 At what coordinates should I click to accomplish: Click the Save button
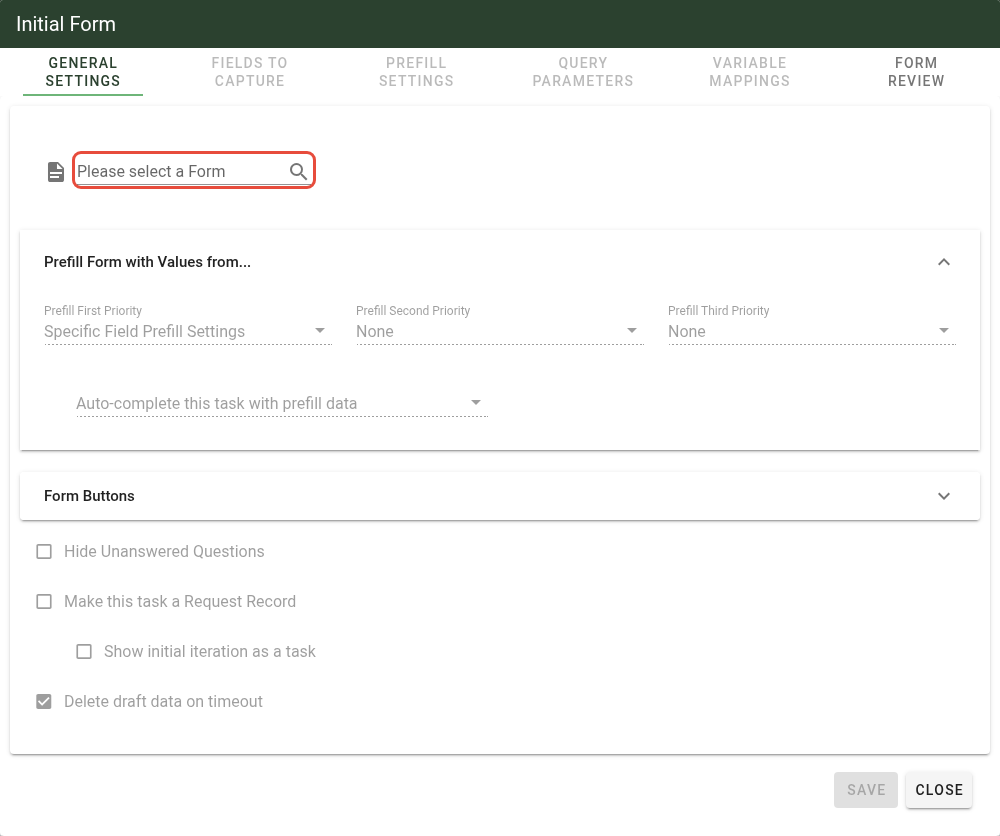865,789
